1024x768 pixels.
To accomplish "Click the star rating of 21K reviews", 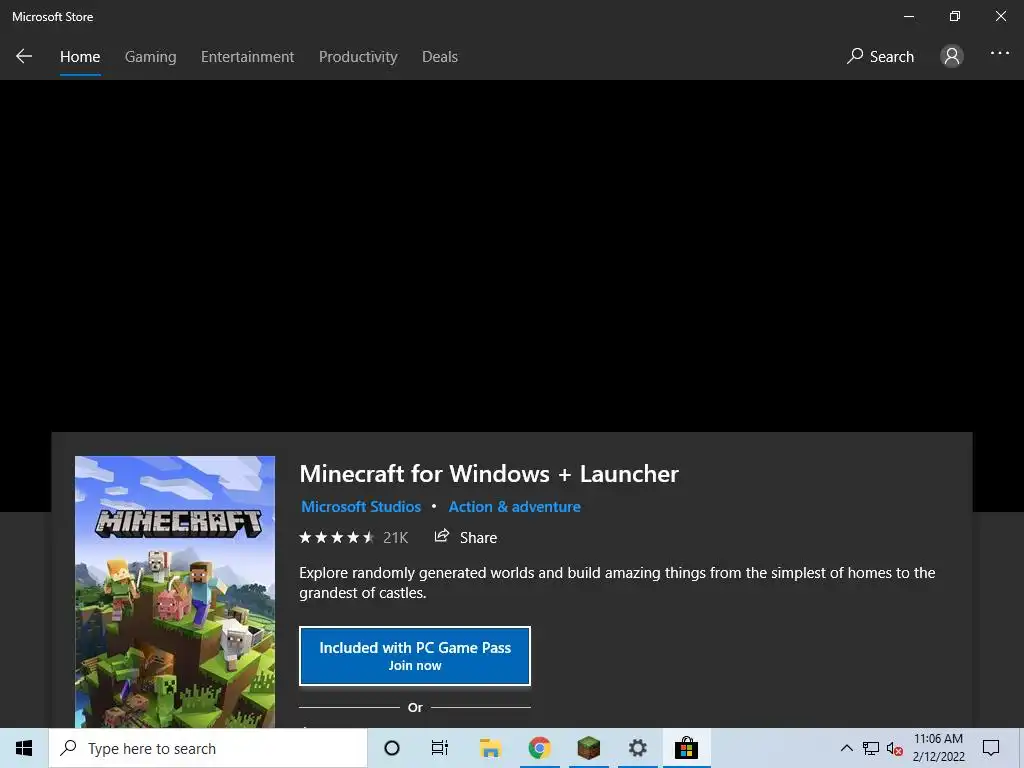I will point(353,537).
